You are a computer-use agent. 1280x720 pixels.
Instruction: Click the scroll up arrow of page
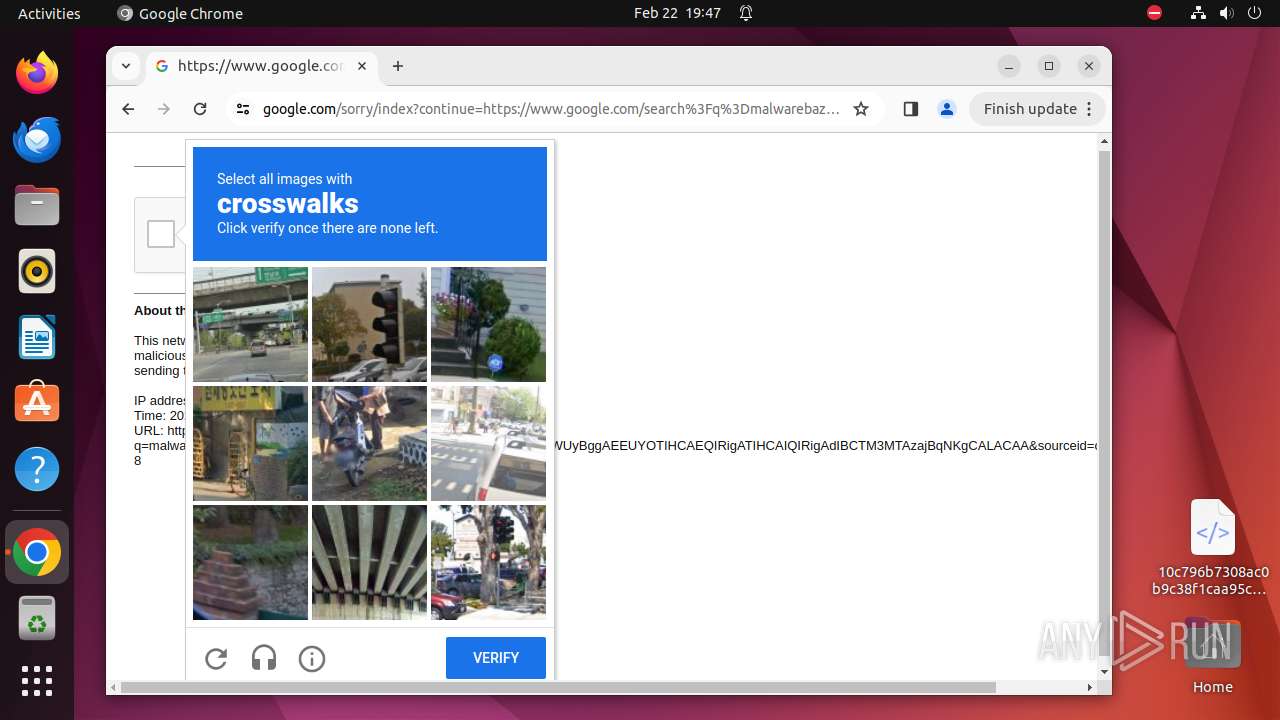pyautogui.click(x=1104, y=141)
